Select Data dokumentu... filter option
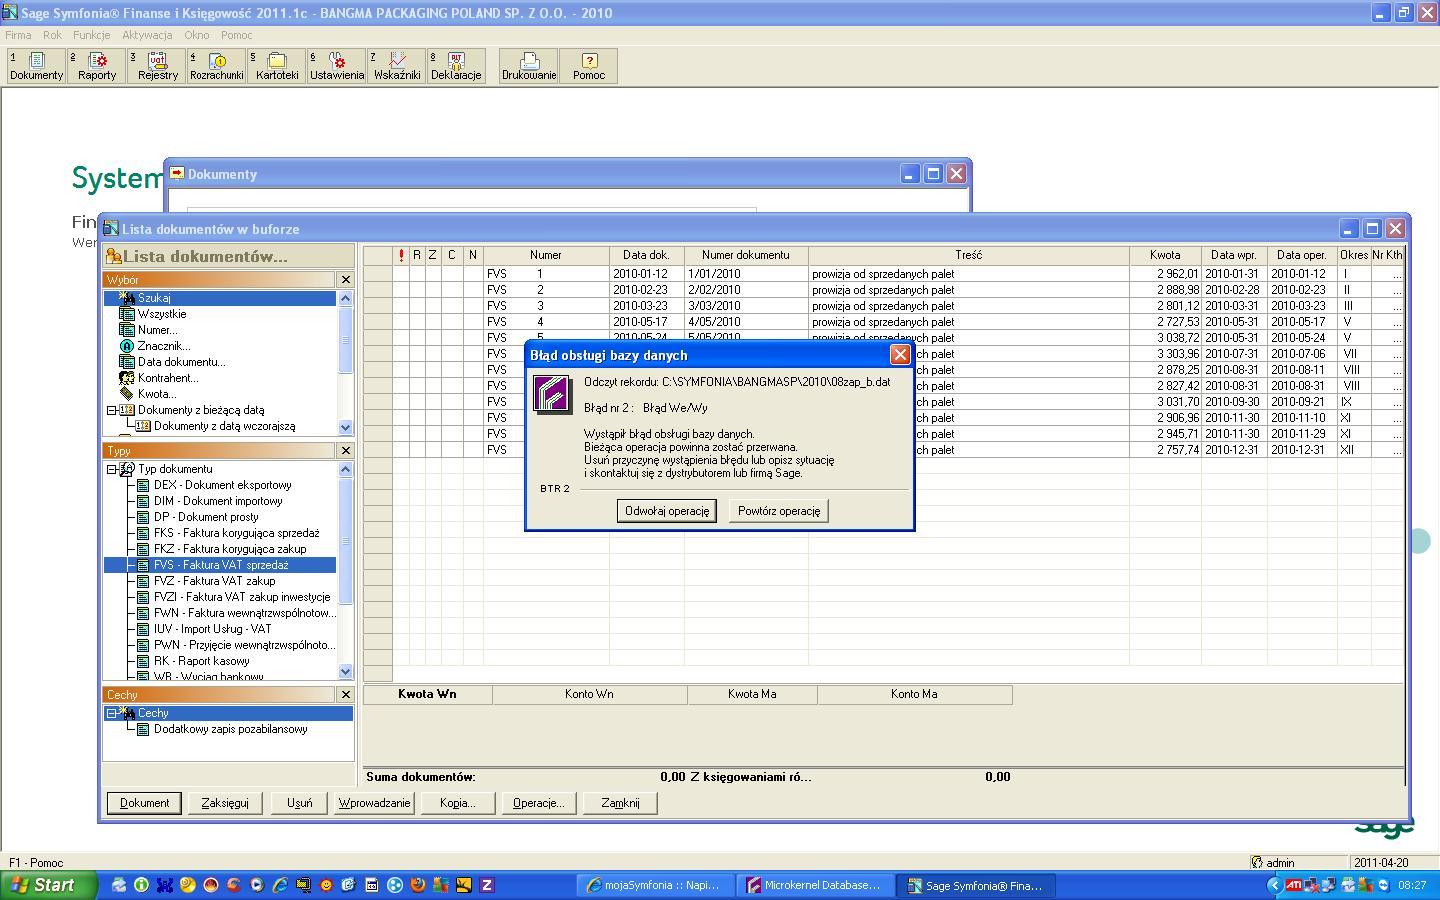Image resolution: width=1440 pixels, height=900 pixels. 181,362
